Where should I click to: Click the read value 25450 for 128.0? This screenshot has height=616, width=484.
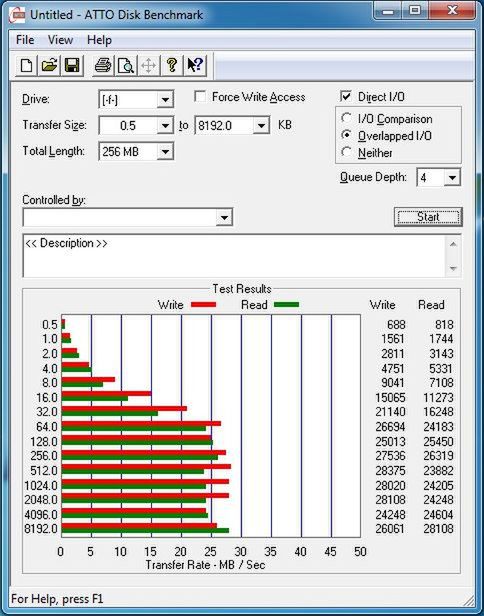[x=438, y=442]
